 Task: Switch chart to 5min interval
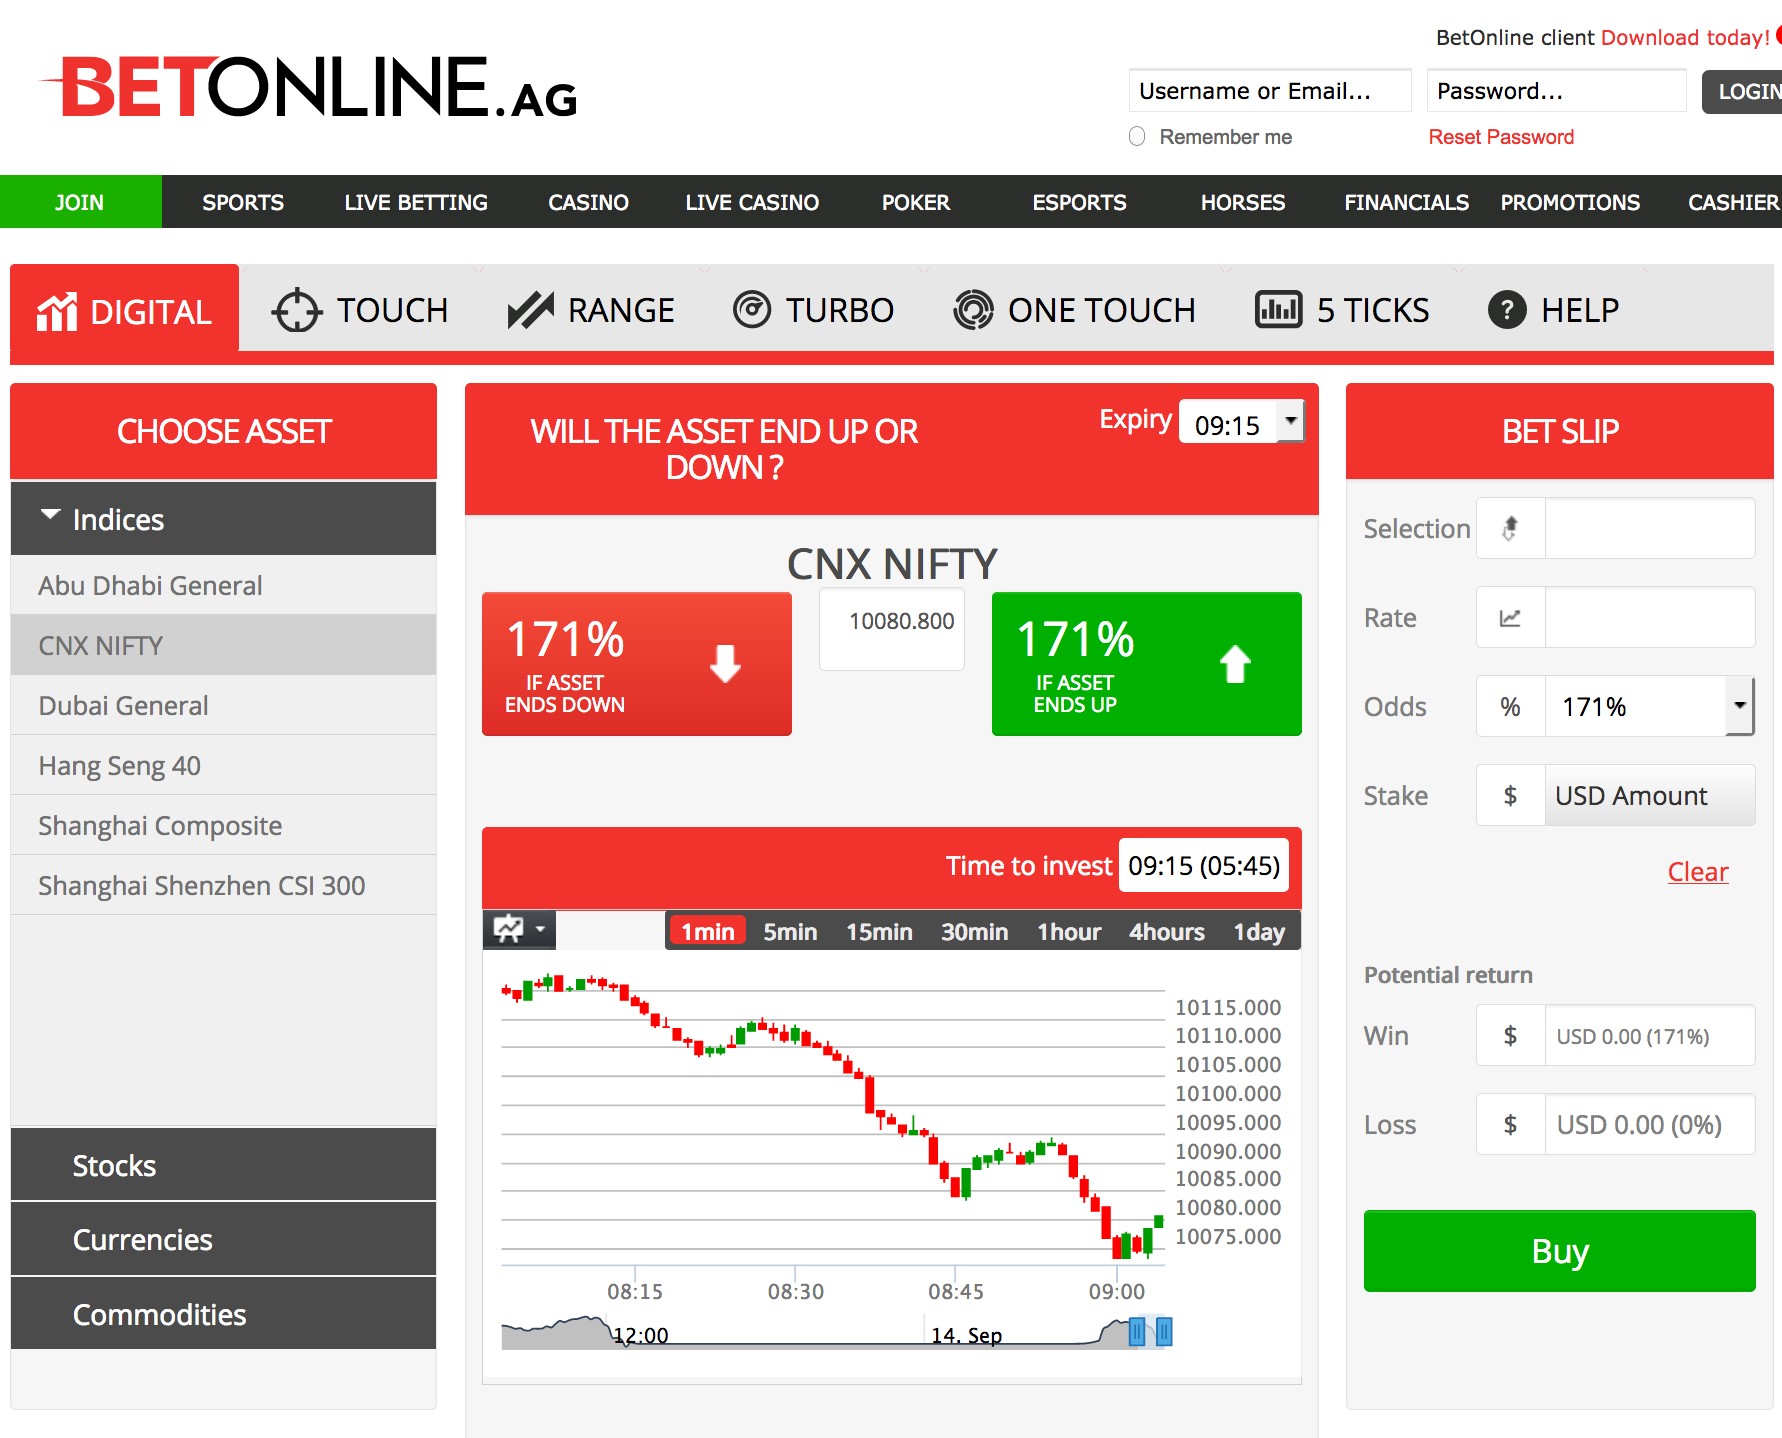790,932
